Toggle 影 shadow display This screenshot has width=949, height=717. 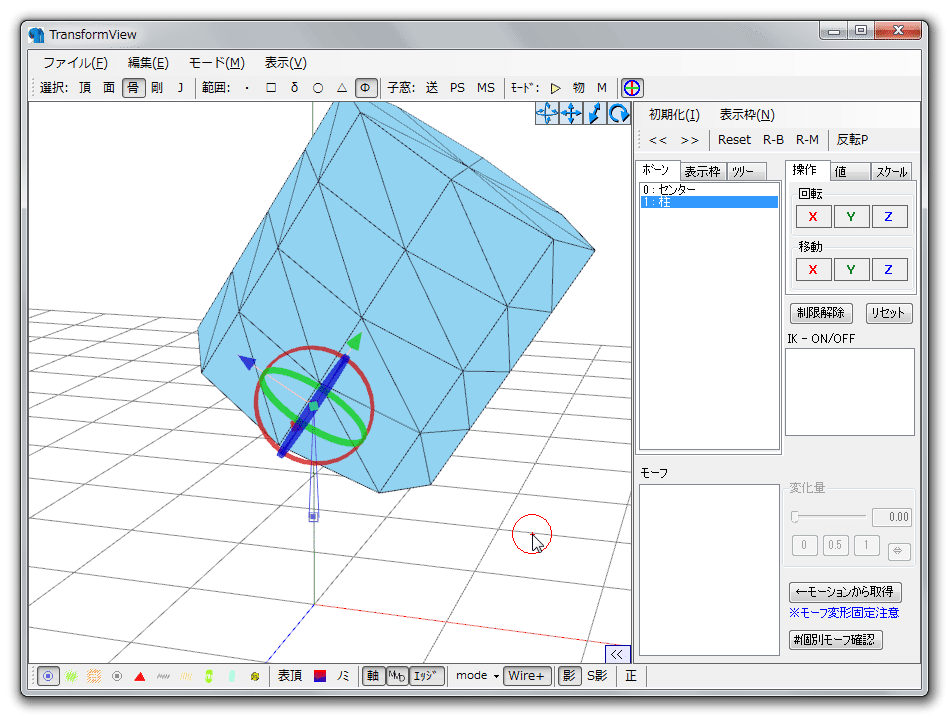(569, 676)
